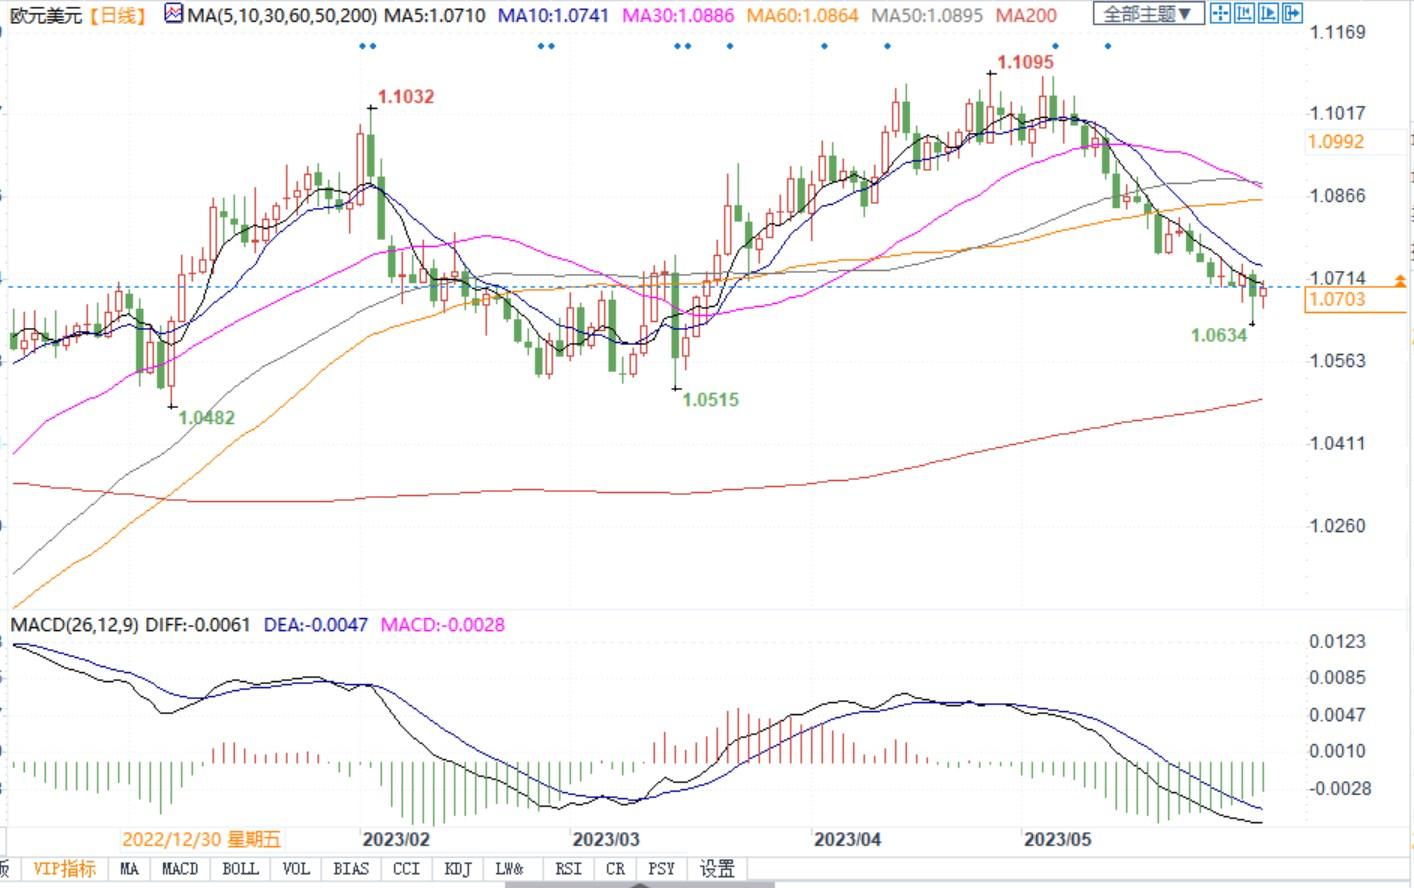This screenshot has height=888, width=1414.
Task: Click the 2022/12/30 星期五 date label
Action: [x=202, y=840]
